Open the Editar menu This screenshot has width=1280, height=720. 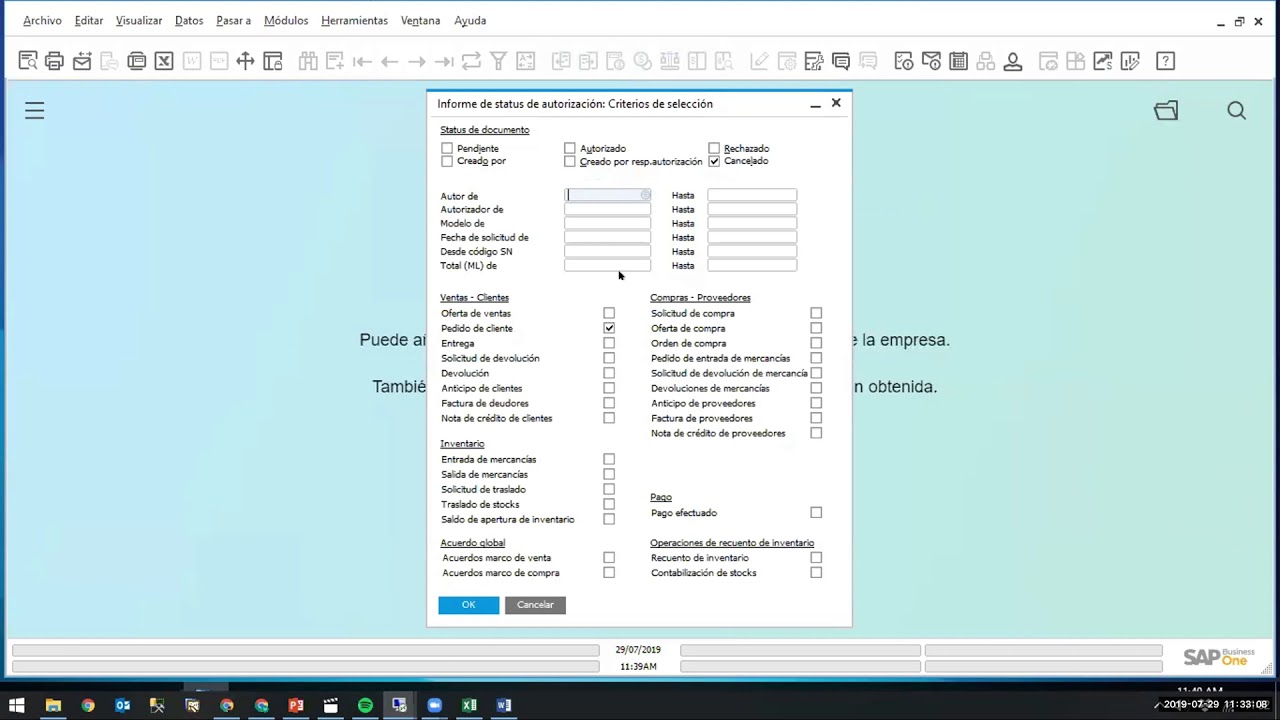click(x=88, y=20)
